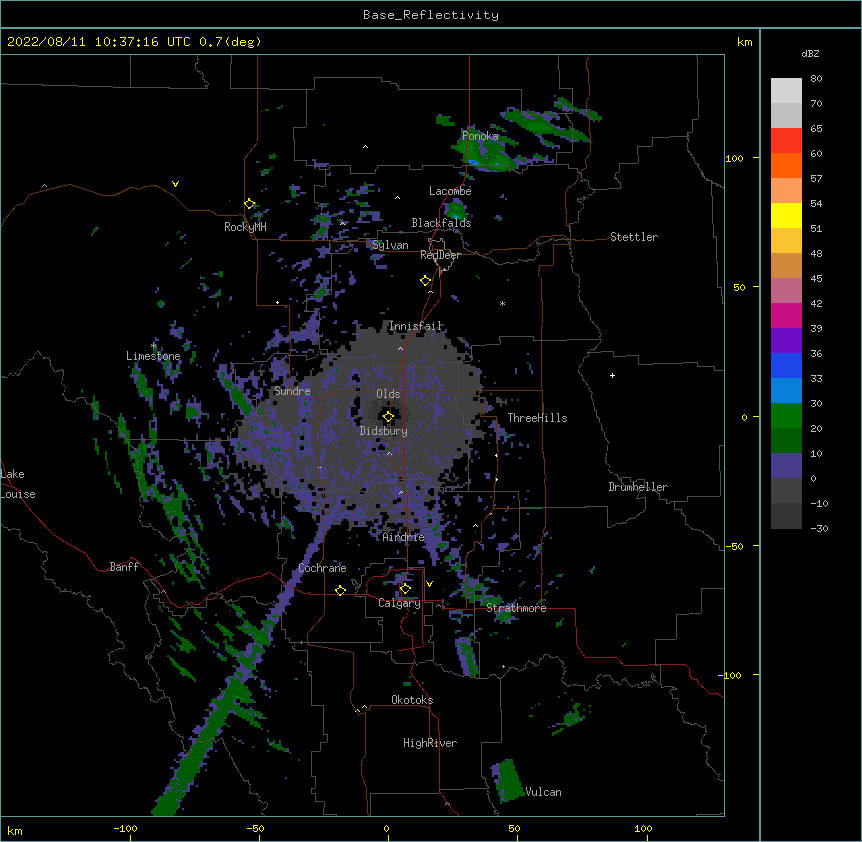Click the Base_Reflectivity title text

coord(430,15)
